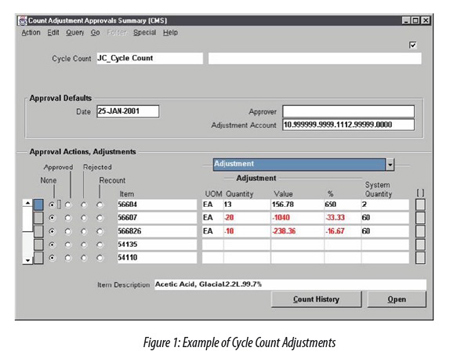Open the Go menu
The width and height of the screenshot is (450, 362).
tap(95, 33)
